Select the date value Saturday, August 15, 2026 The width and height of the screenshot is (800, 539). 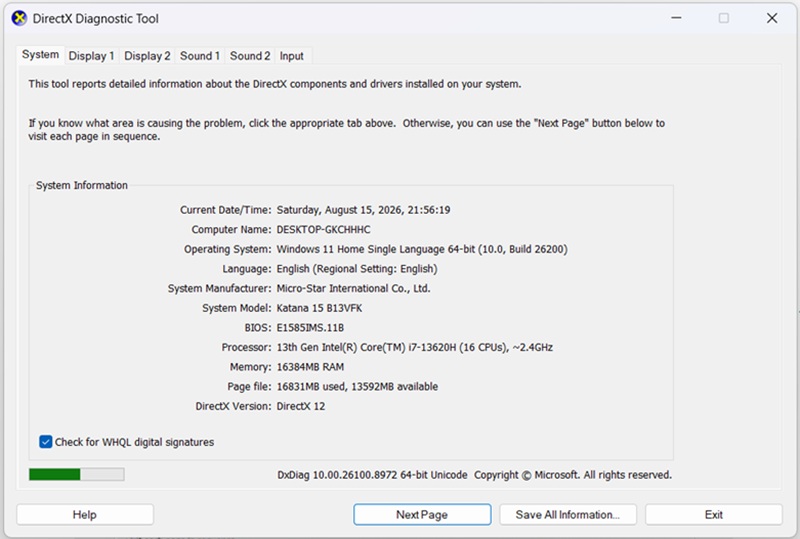[x=363, y=210]
